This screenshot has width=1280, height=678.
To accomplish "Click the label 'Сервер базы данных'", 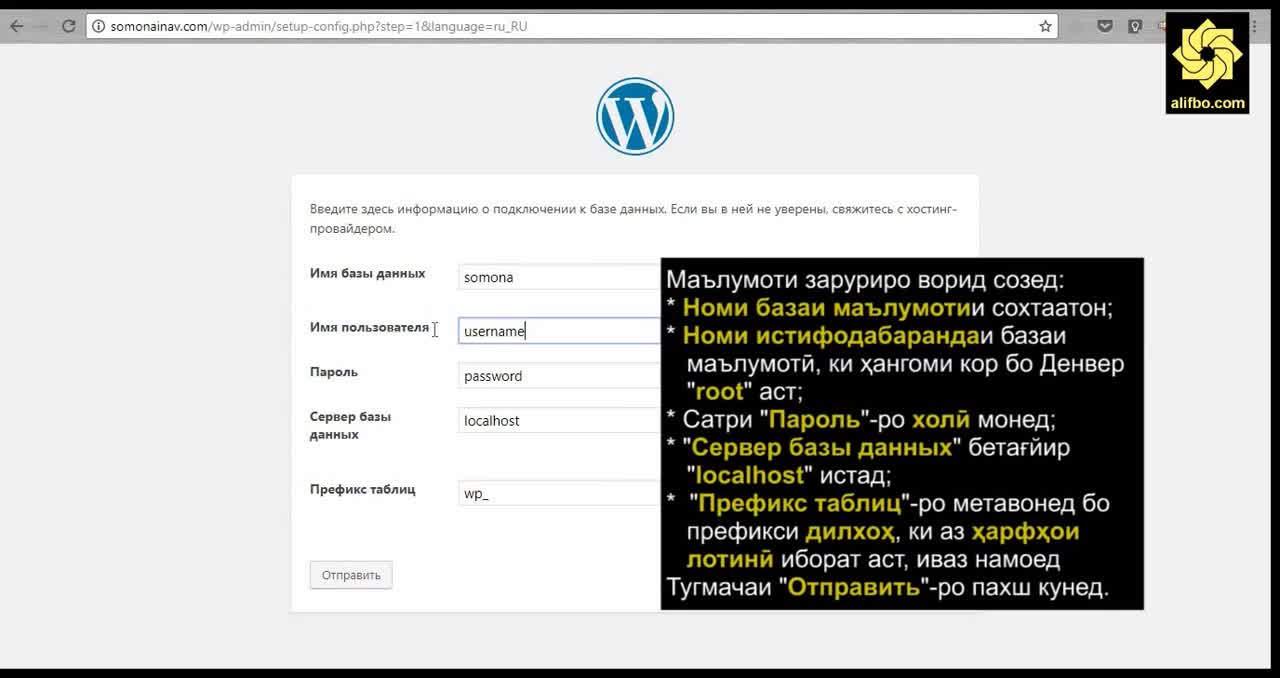I will coord(350,425).
